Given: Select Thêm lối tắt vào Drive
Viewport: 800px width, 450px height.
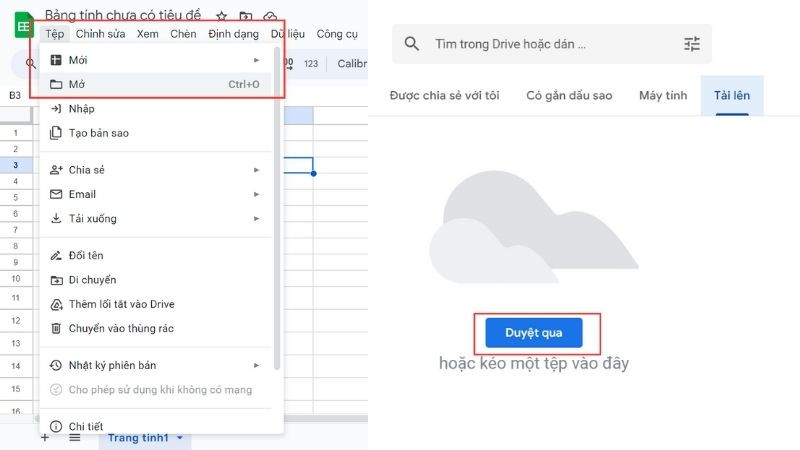Looking at the screenshot, I should 156,304.
